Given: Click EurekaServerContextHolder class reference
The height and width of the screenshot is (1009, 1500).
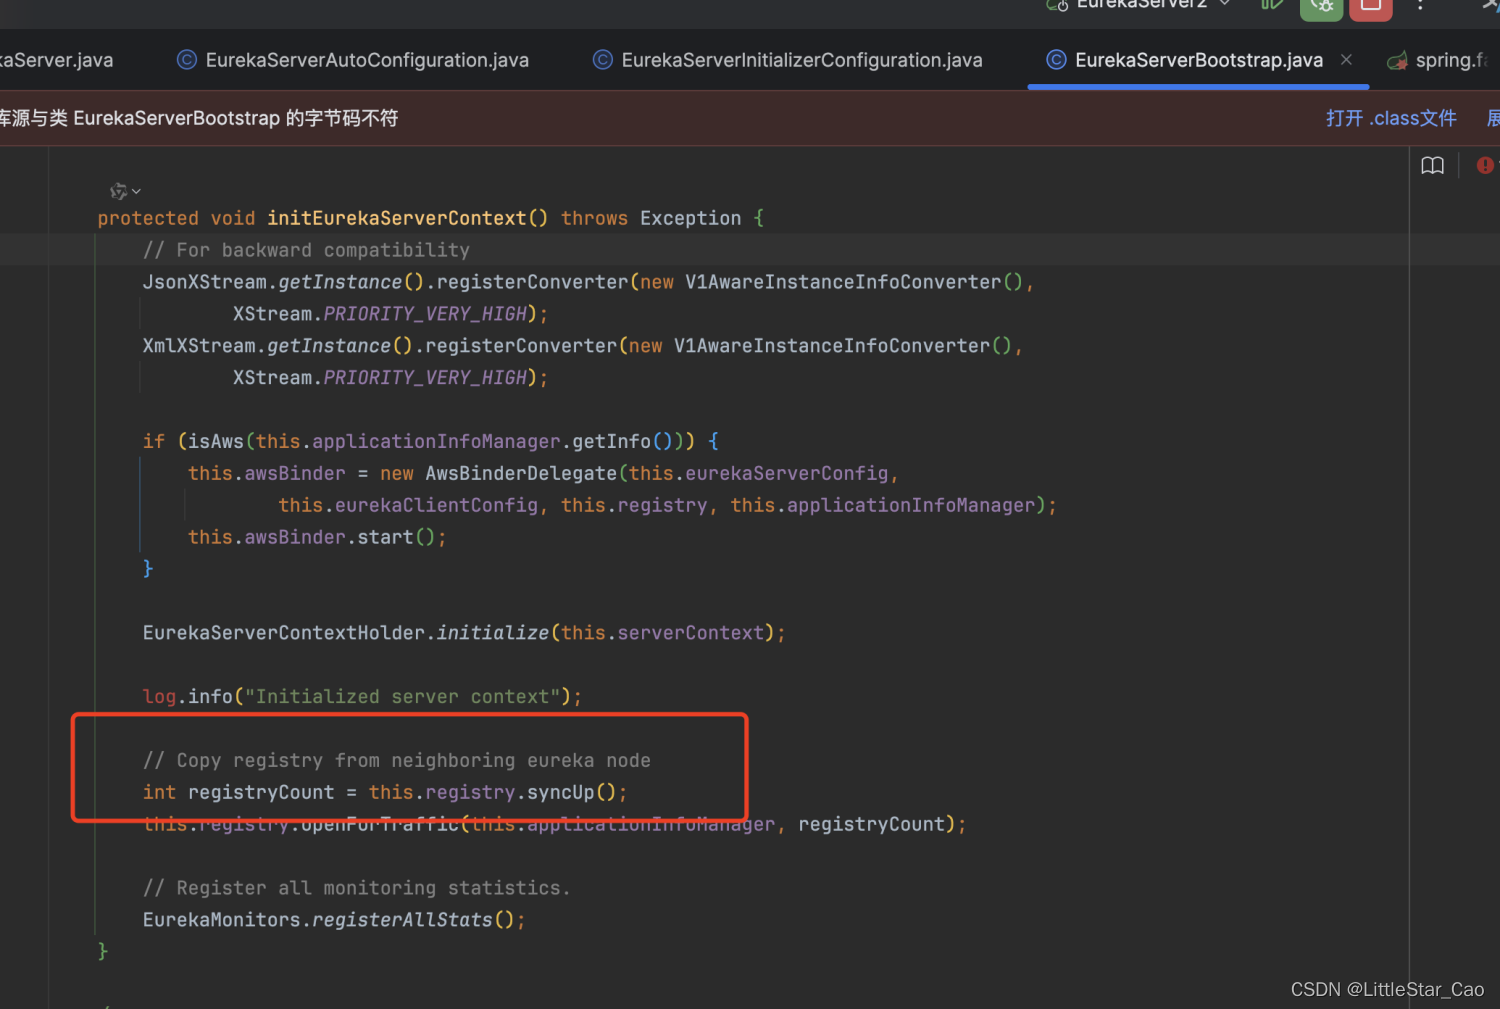Looking at the screenshot, I should click(x=284, y=633).
